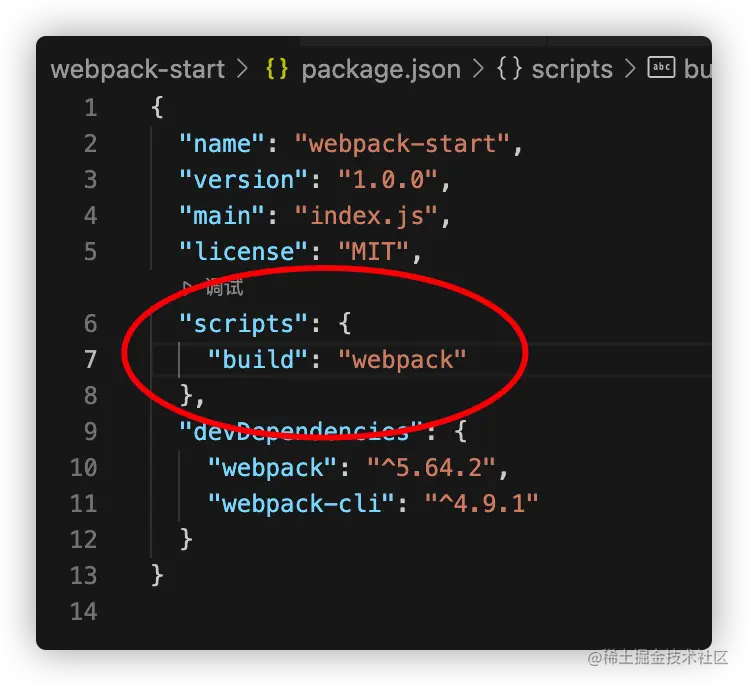The image size is (748, 686).
Task: Click the abc string icon in breadcrumb
Action: pyautogui.click(x=661, y=67)
